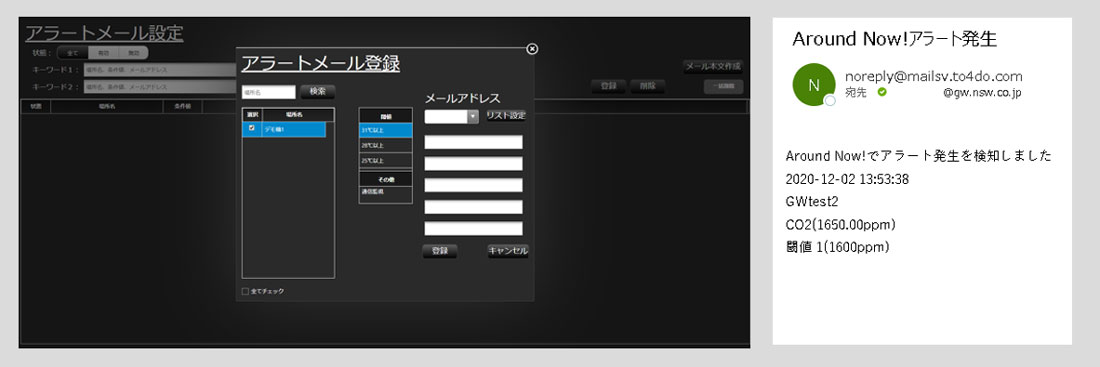The width and height of the screenshot is (1100, 367).
Task: Click the 一括削除 button on settings page
Action: pyautogui.click(x=723, y=87)
